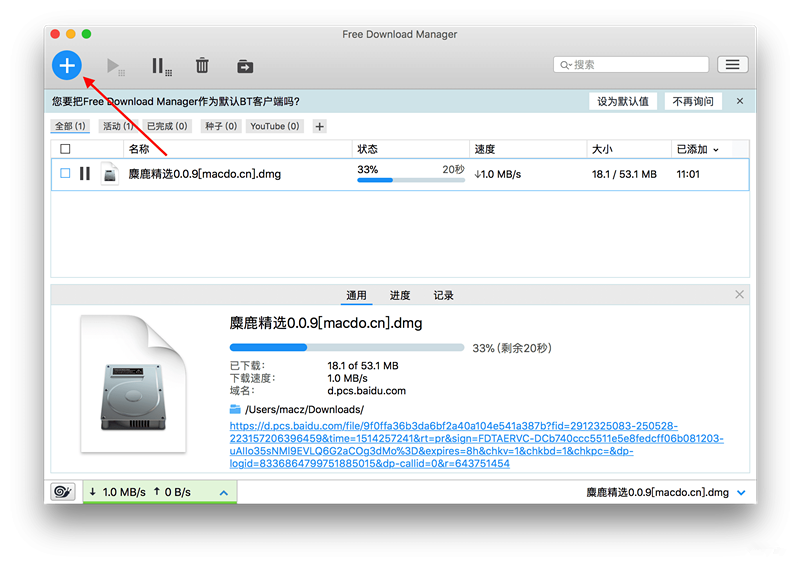Click the details panel progress bar
Viewport: 800px width, 566px height.
tap(346, 348)
